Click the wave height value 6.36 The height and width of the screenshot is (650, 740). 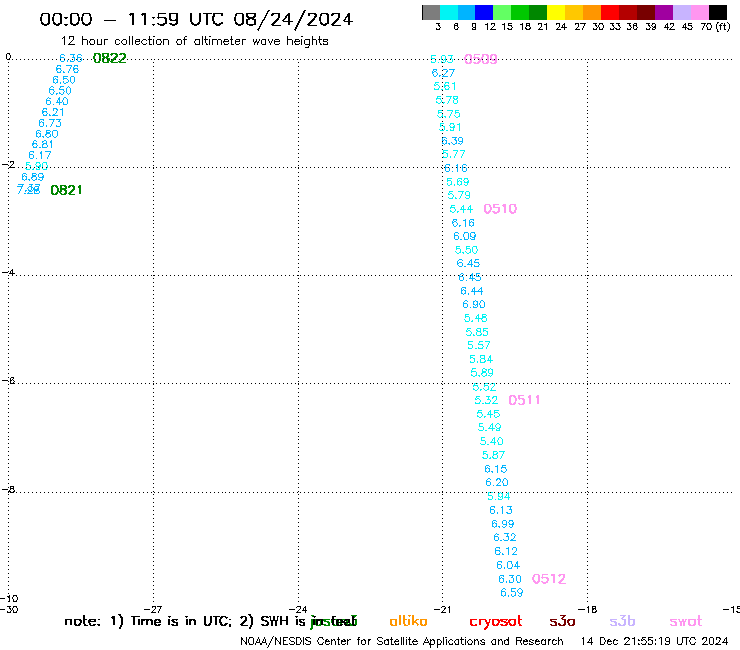pyautogui.click(x=71, y=58)
